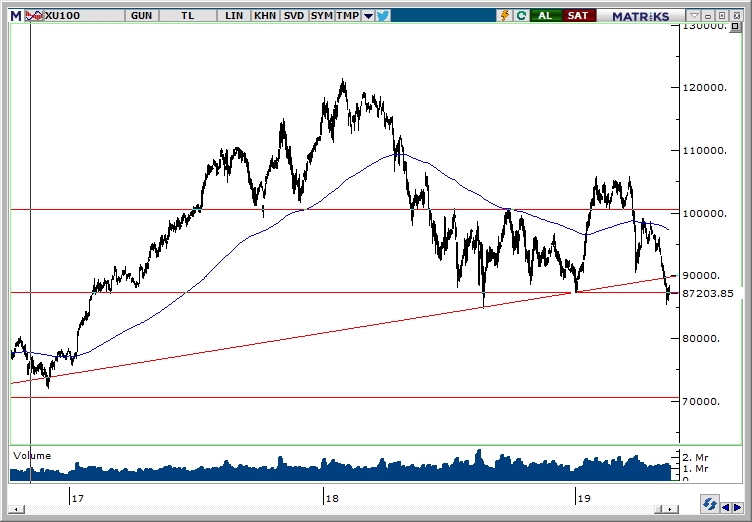Click the 87203.85 current price label
This screenshot has width=752, height=522.
708,293
